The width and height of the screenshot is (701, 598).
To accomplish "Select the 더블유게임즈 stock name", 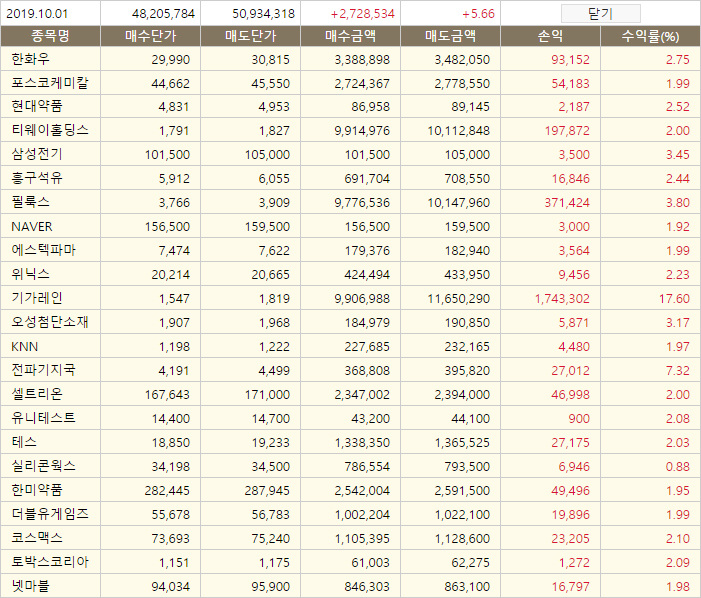I will (x=50, y=514).
